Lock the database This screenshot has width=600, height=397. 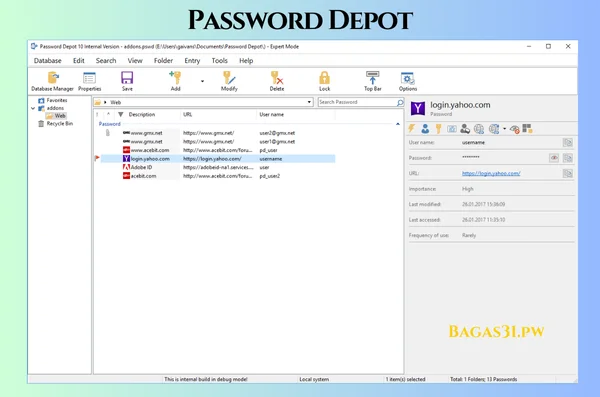click(x=324, y=81)
